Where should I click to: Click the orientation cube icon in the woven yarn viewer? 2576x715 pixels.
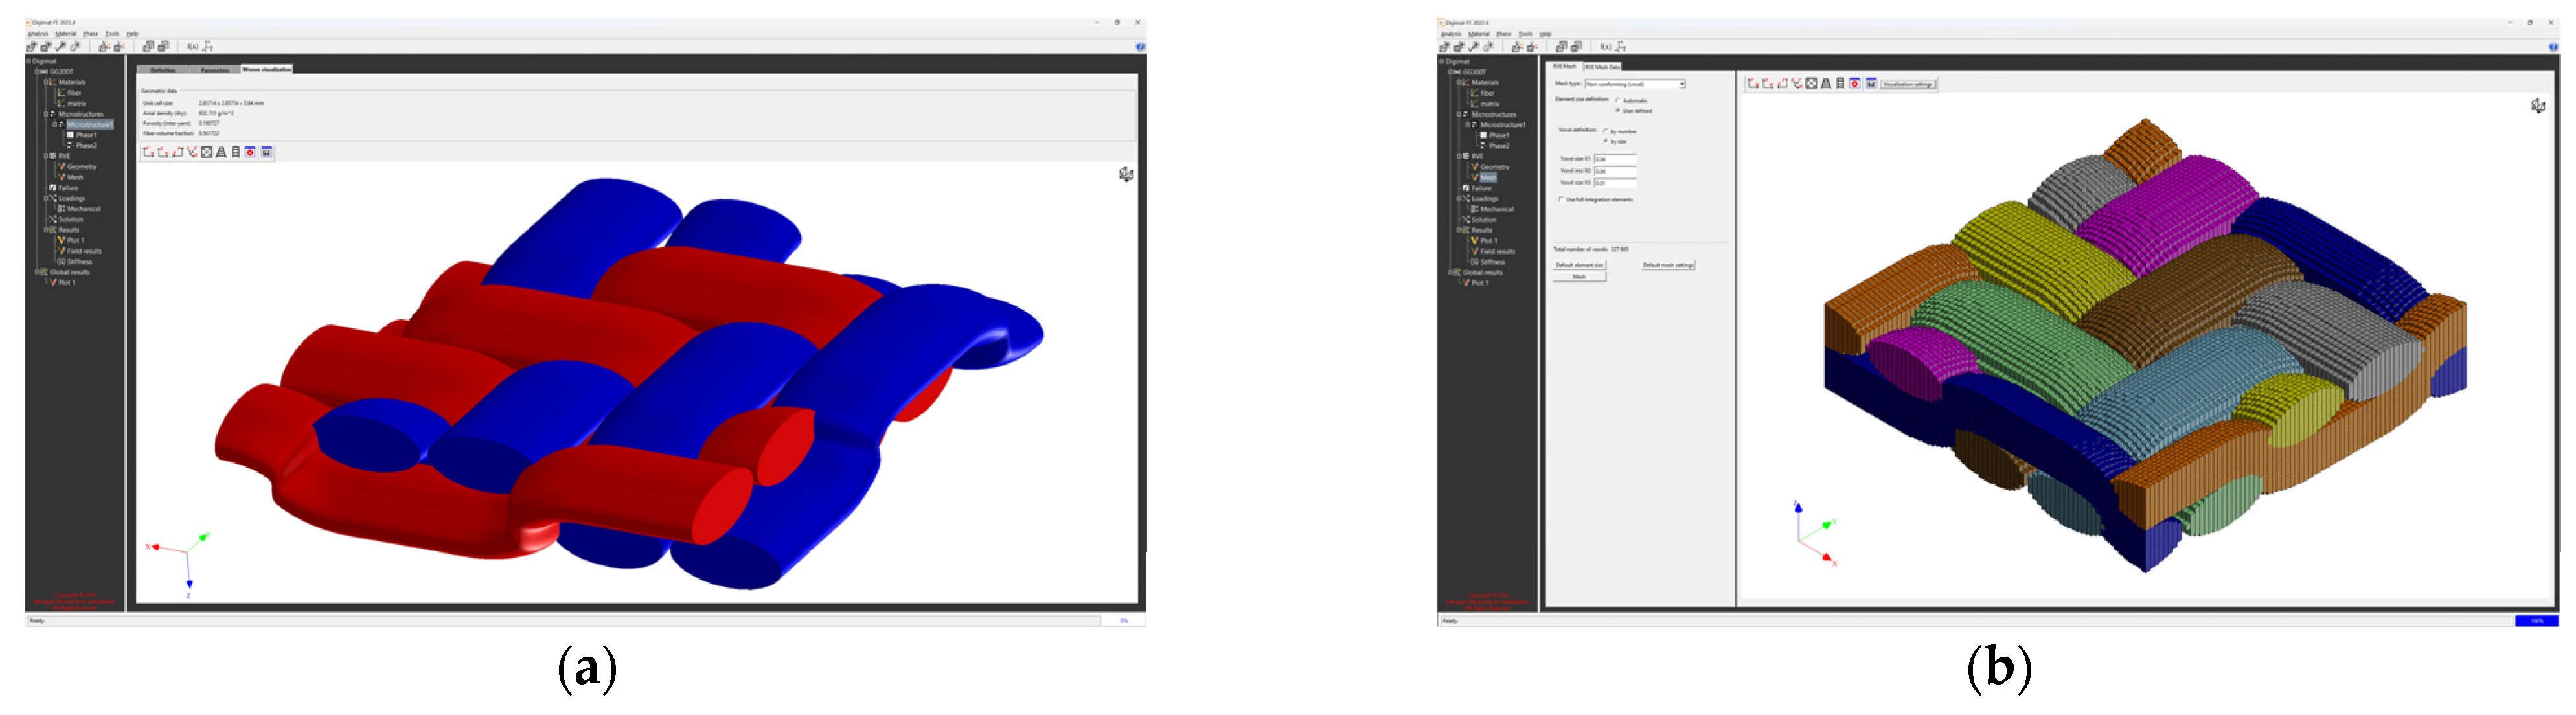(1126, 175)
